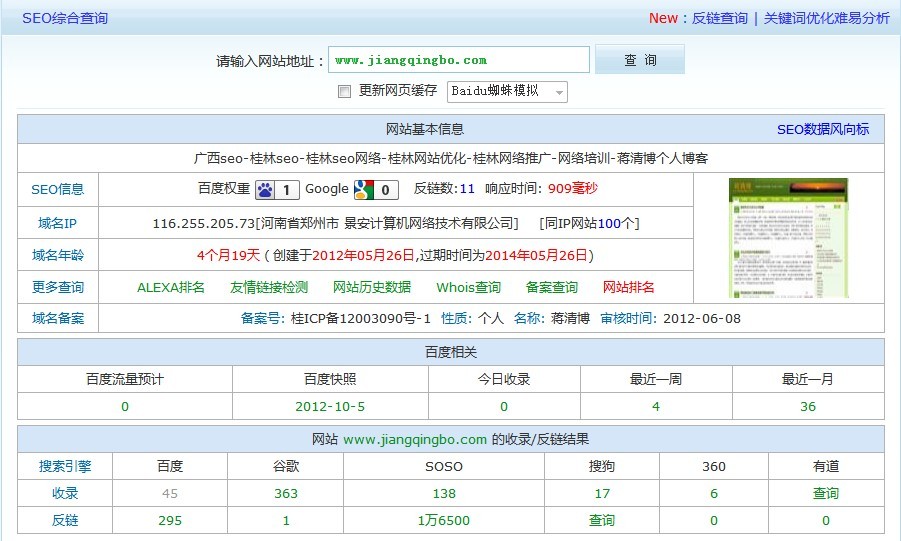Screen dimensions: 901x541
Task: Click 谷歌 收录 count 363
Action: (286, 494)
